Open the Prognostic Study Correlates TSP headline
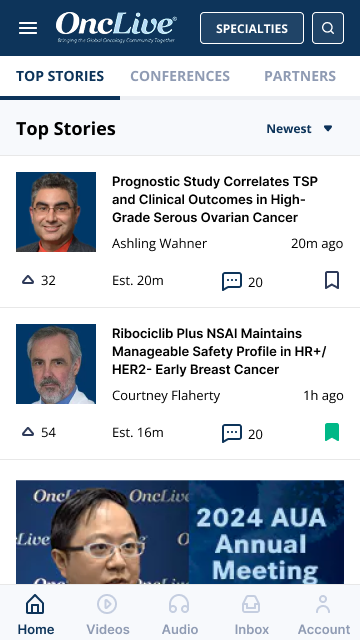The height and width of the screenshot is (640, 360). 215,200
